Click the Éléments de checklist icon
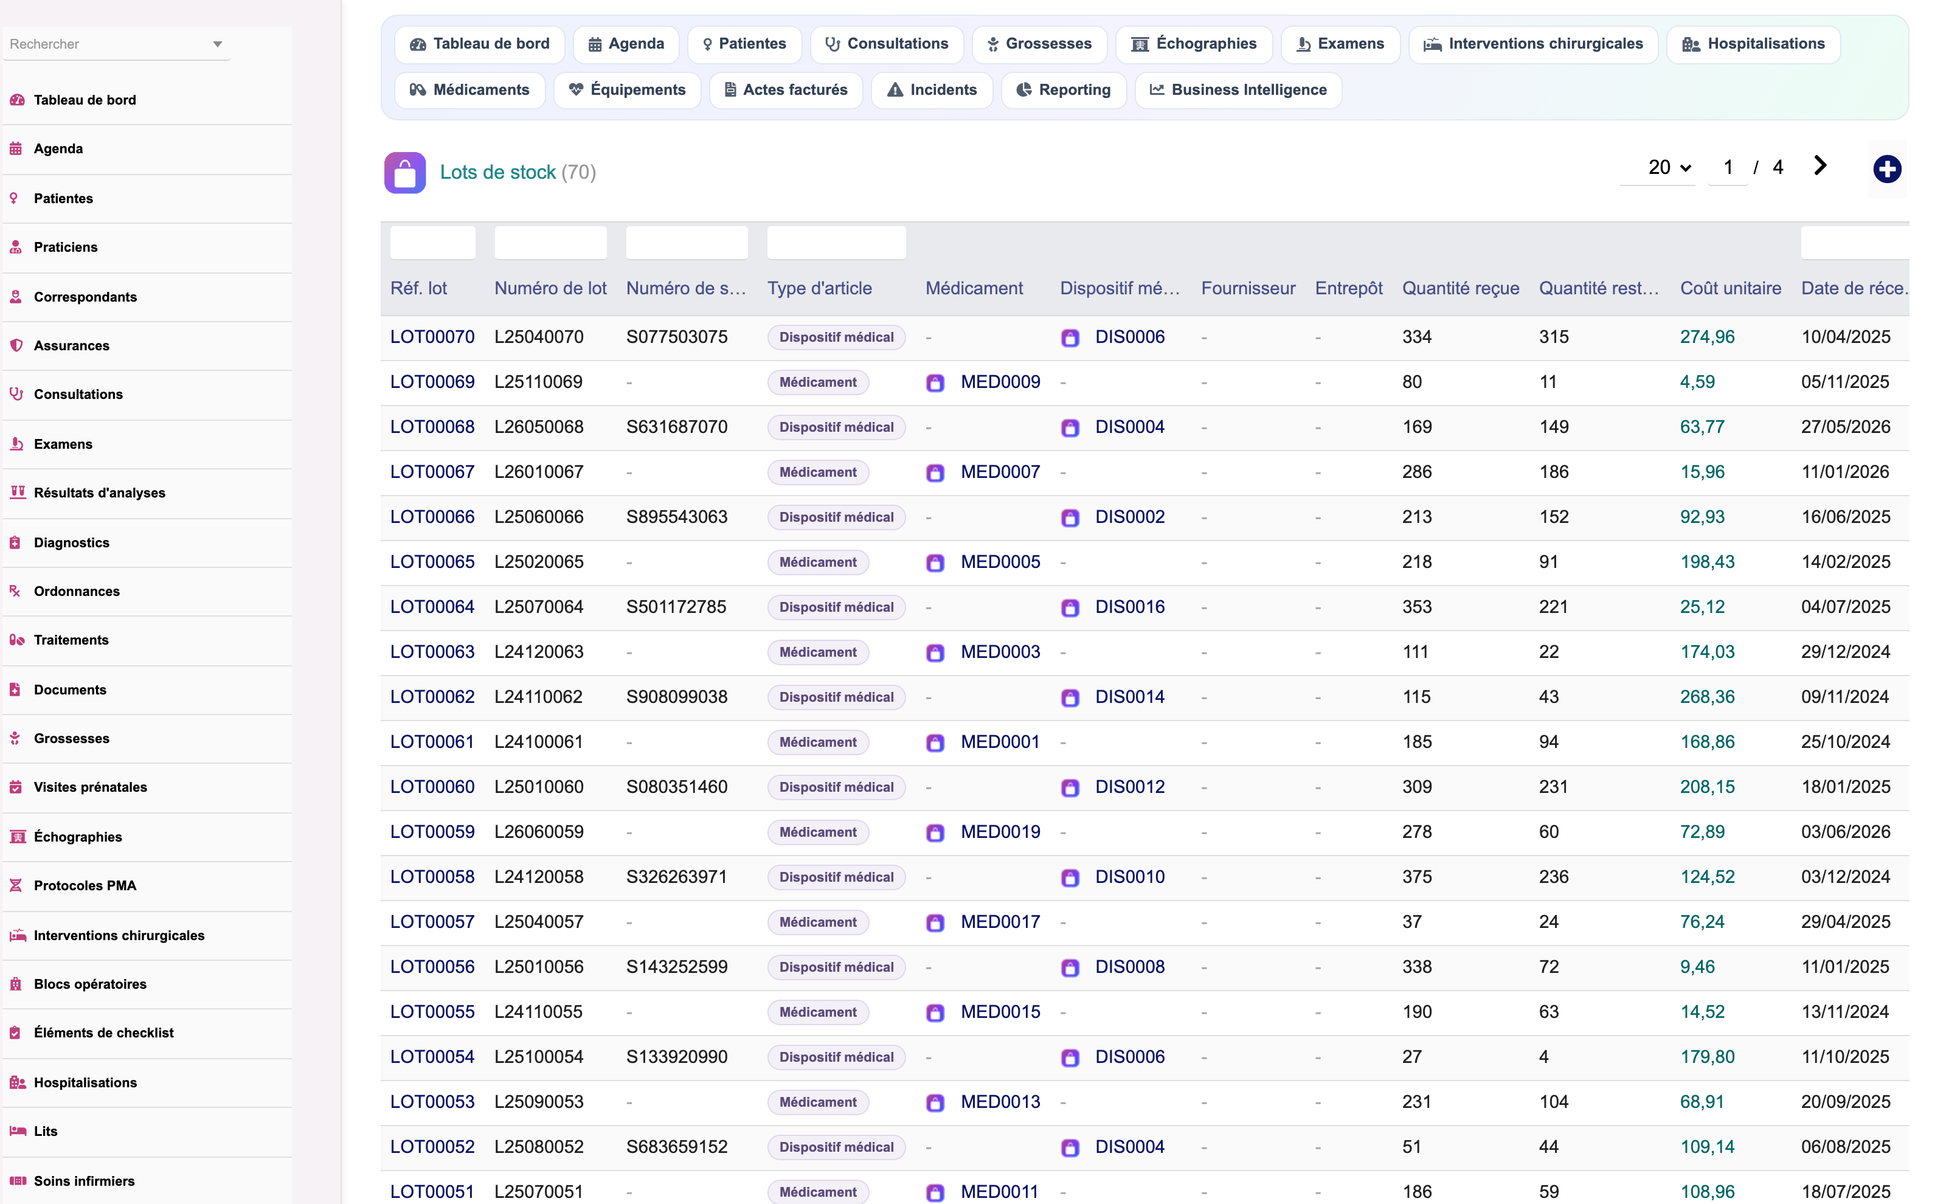The width and height of the screenshot is (1946, 1204). click(x=15, y=1033)
